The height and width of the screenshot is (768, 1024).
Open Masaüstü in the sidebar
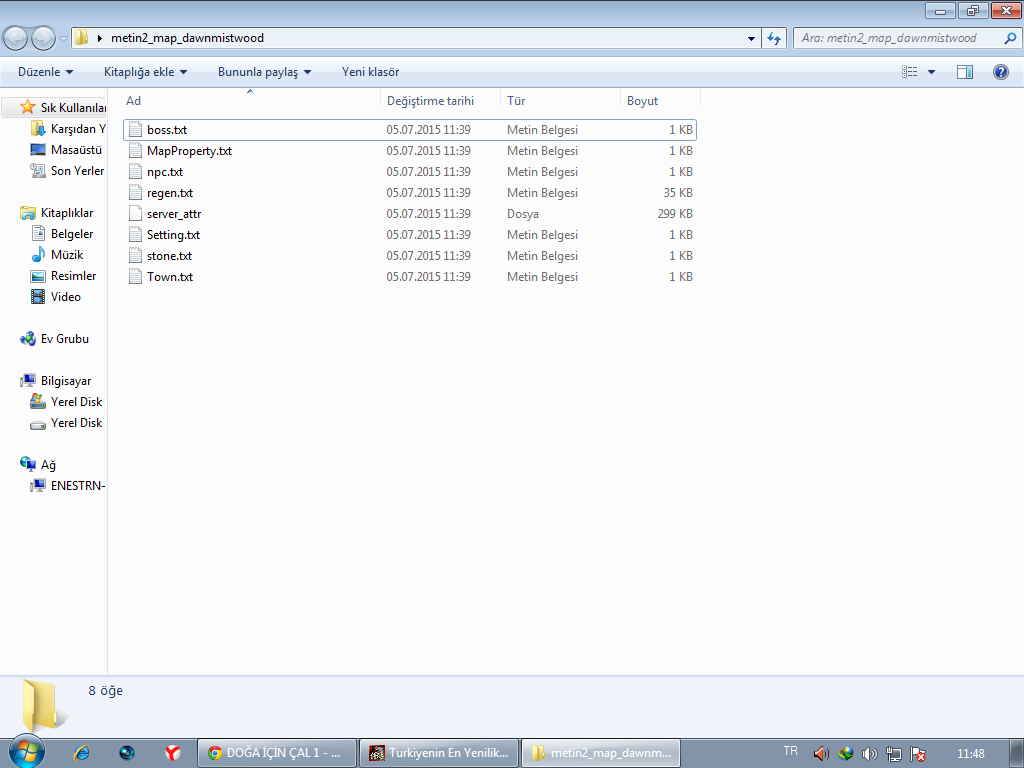click(67, 150)
